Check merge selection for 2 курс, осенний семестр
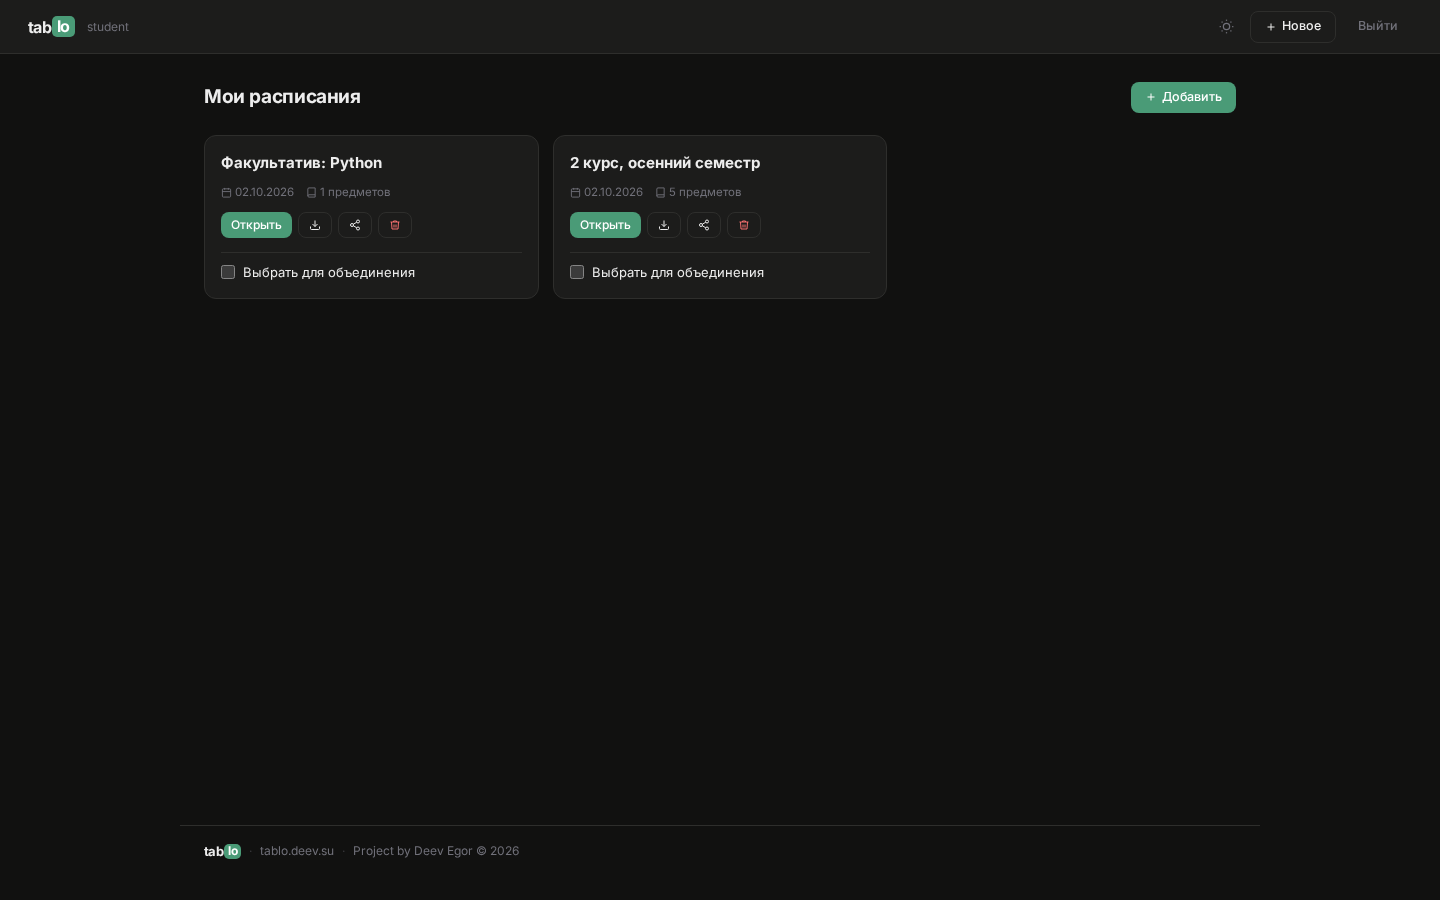 [x=577, y=272]
